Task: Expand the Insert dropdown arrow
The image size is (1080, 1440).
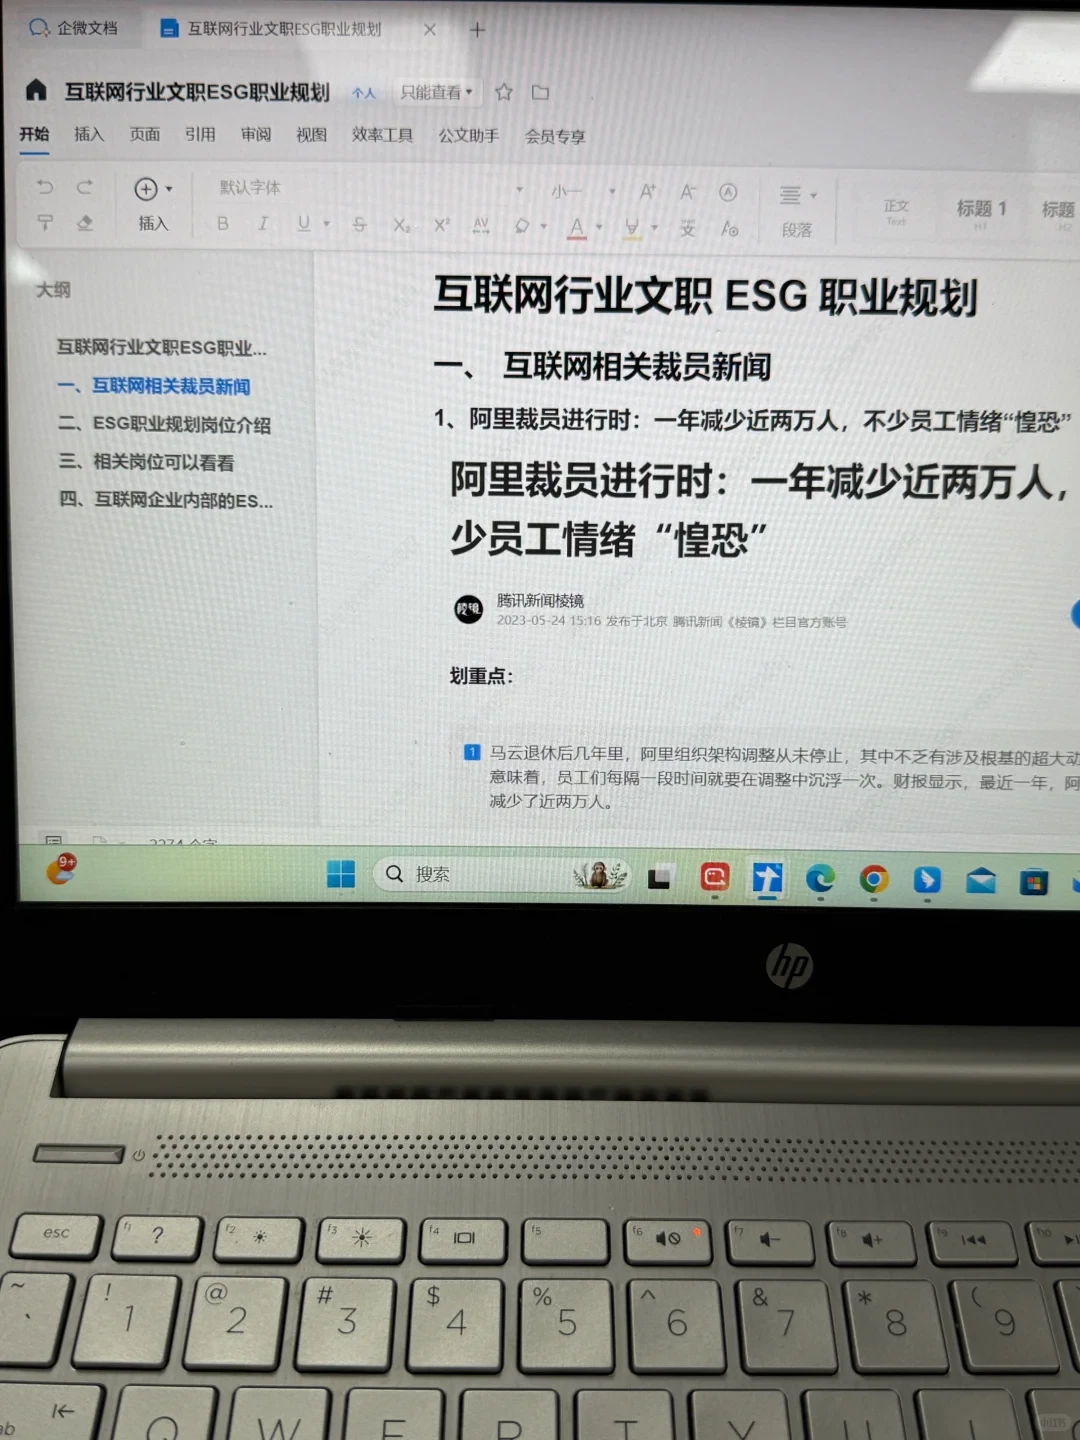Action: pyautogui.click(x=169, y=188)
